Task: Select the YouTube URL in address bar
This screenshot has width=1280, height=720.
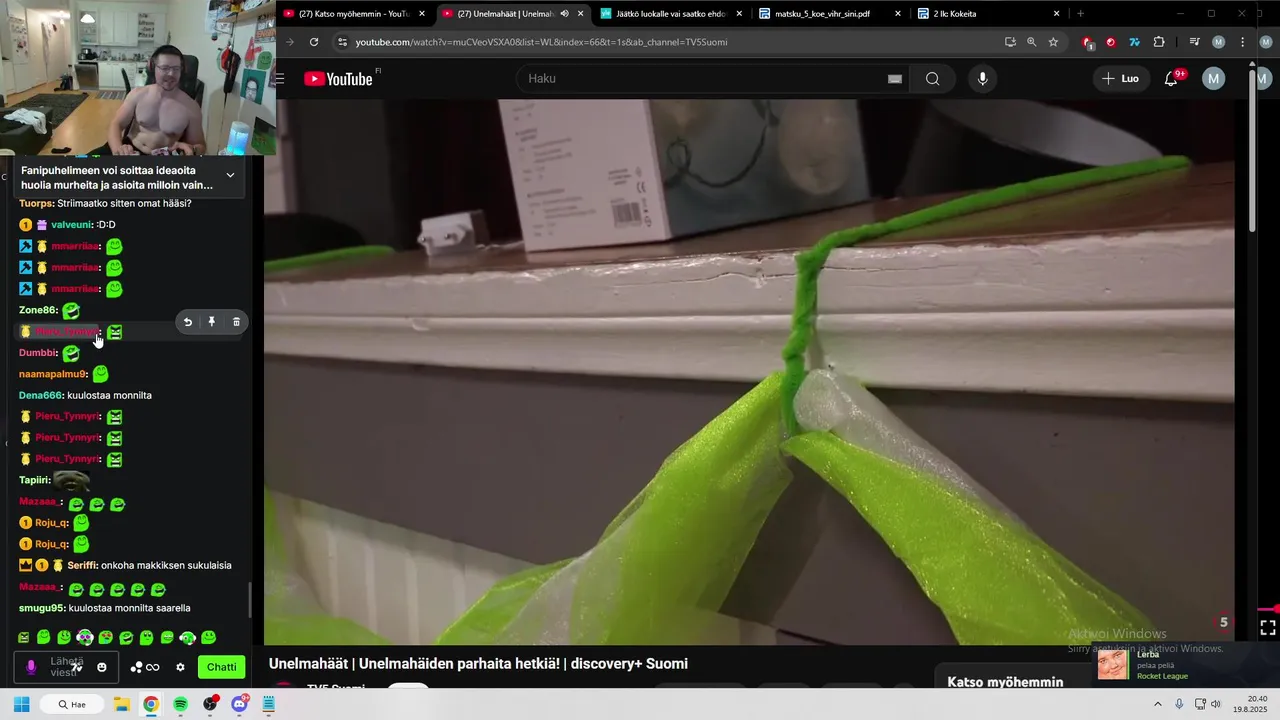Action: 541,42
